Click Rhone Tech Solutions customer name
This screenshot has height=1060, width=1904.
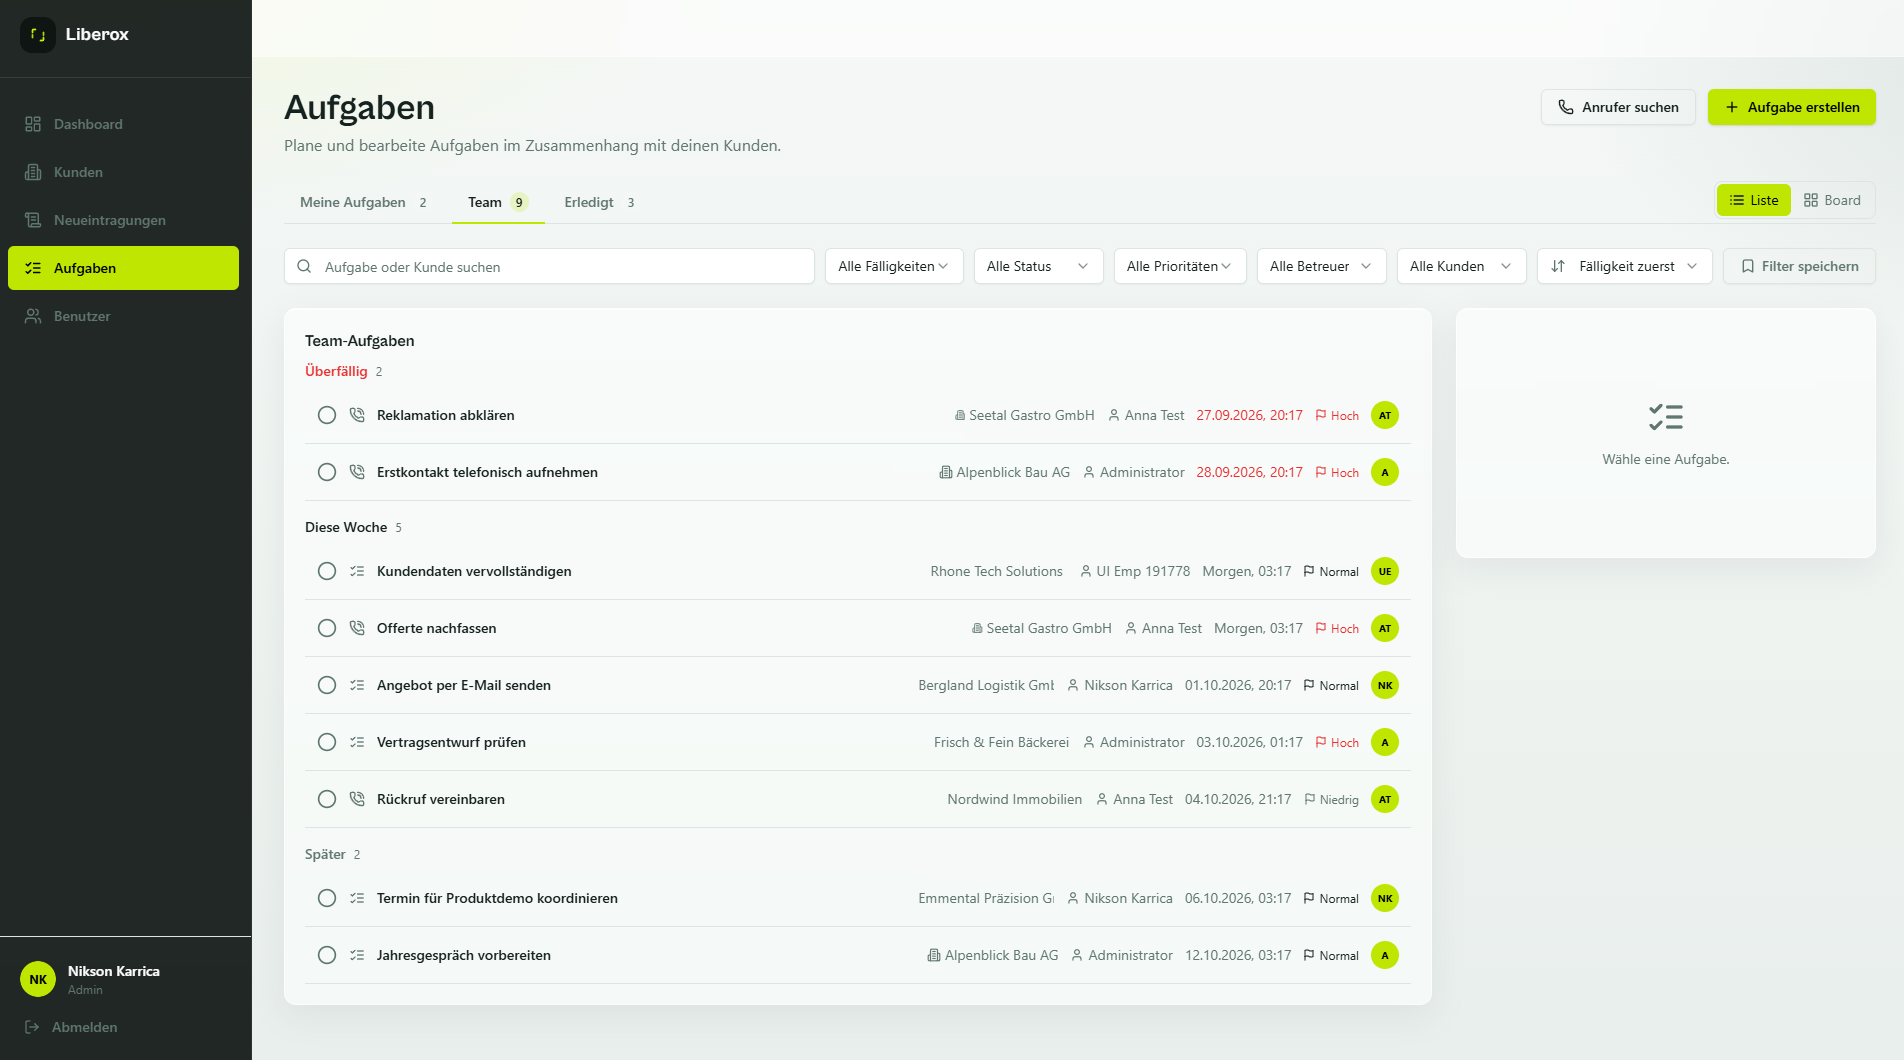(996, 571)
